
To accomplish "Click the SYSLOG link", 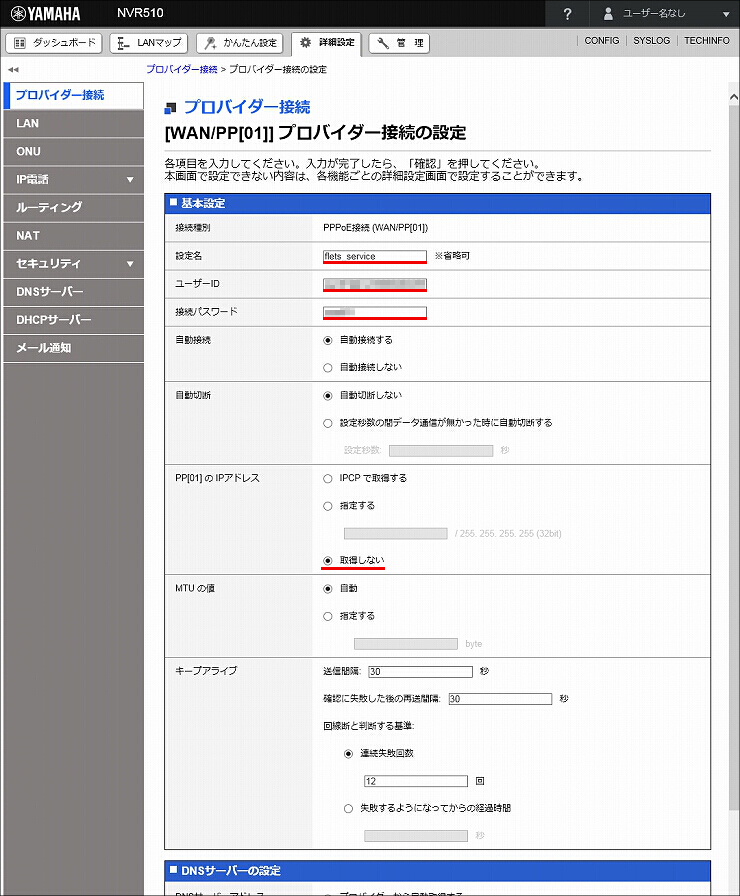I will click(x=651, y=41).
